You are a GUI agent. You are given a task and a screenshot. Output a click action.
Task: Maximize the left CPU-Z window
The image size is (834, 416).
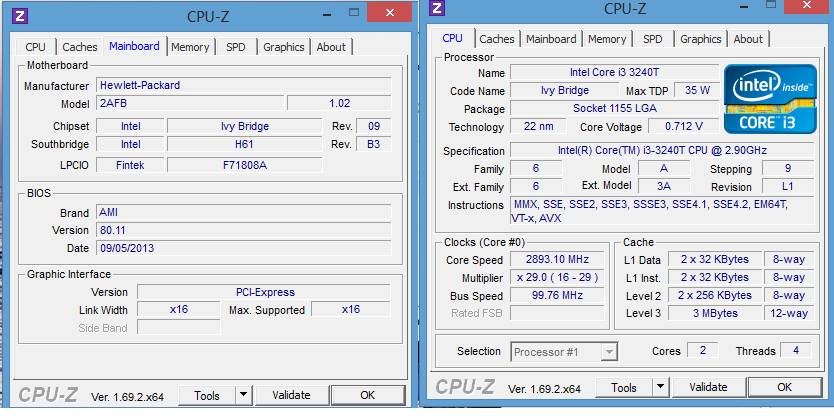tap(354, 12)
